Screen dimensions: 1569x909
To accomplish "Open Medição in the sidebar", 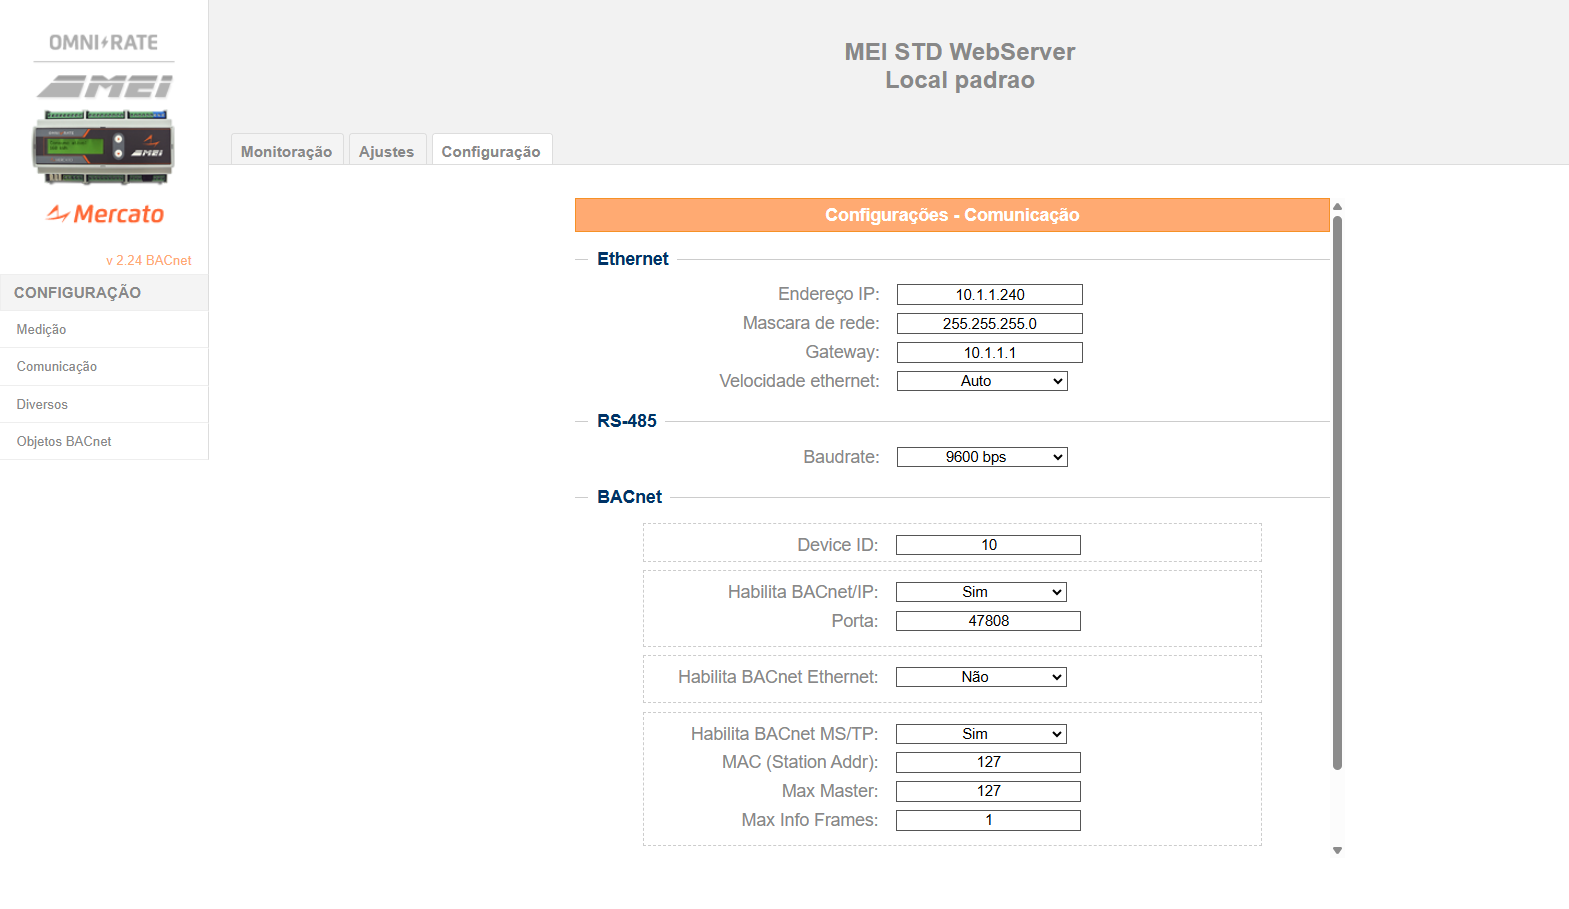I will [x=104, y=329].
